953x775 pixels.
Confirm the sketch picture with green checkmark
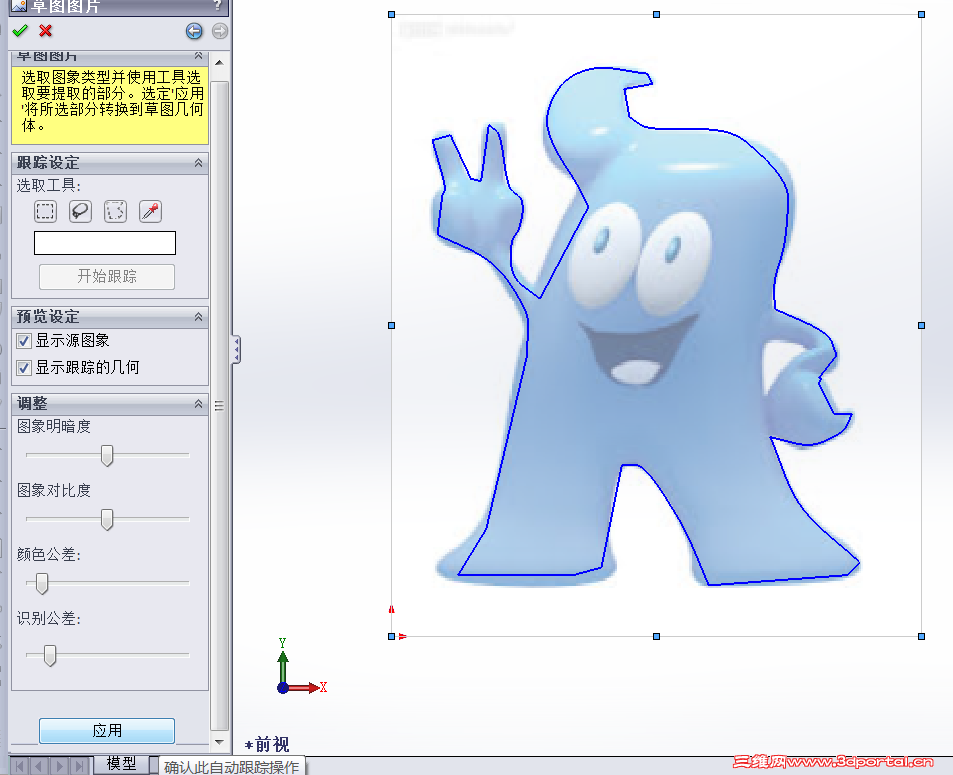coord(20,31)
